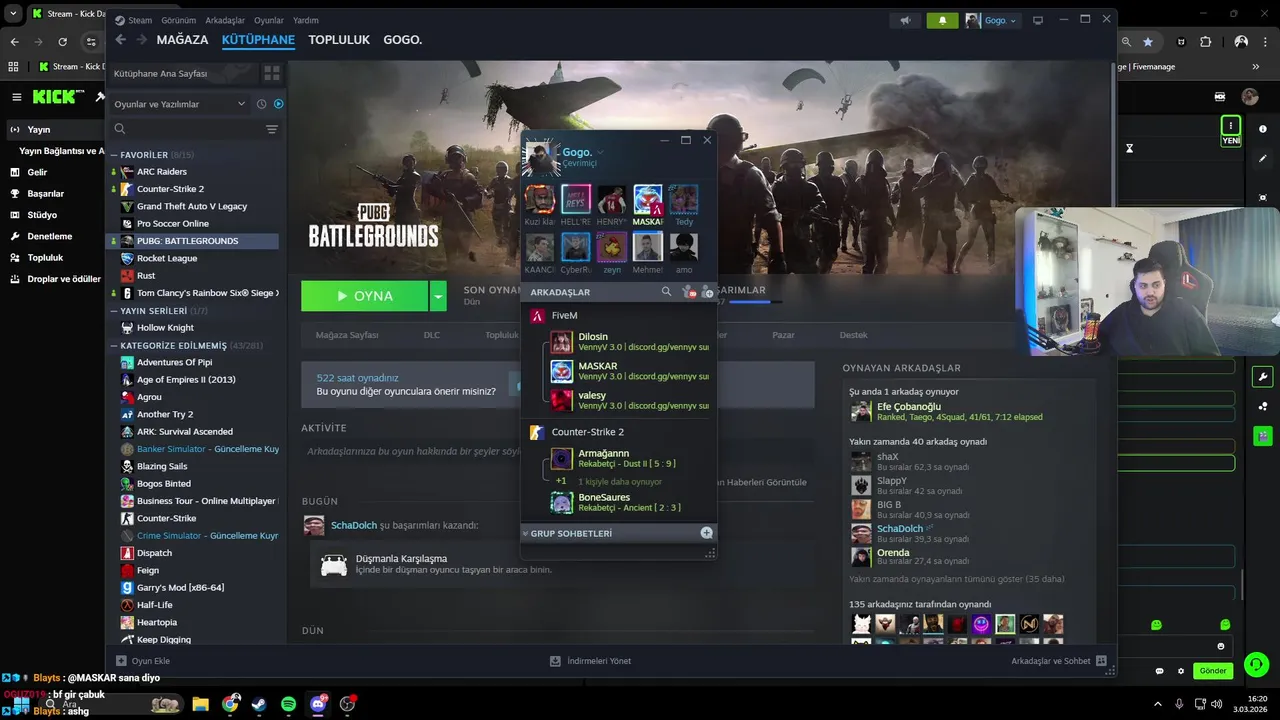Expand the green Oyna button dropdown arrow

tap(437, 296)
